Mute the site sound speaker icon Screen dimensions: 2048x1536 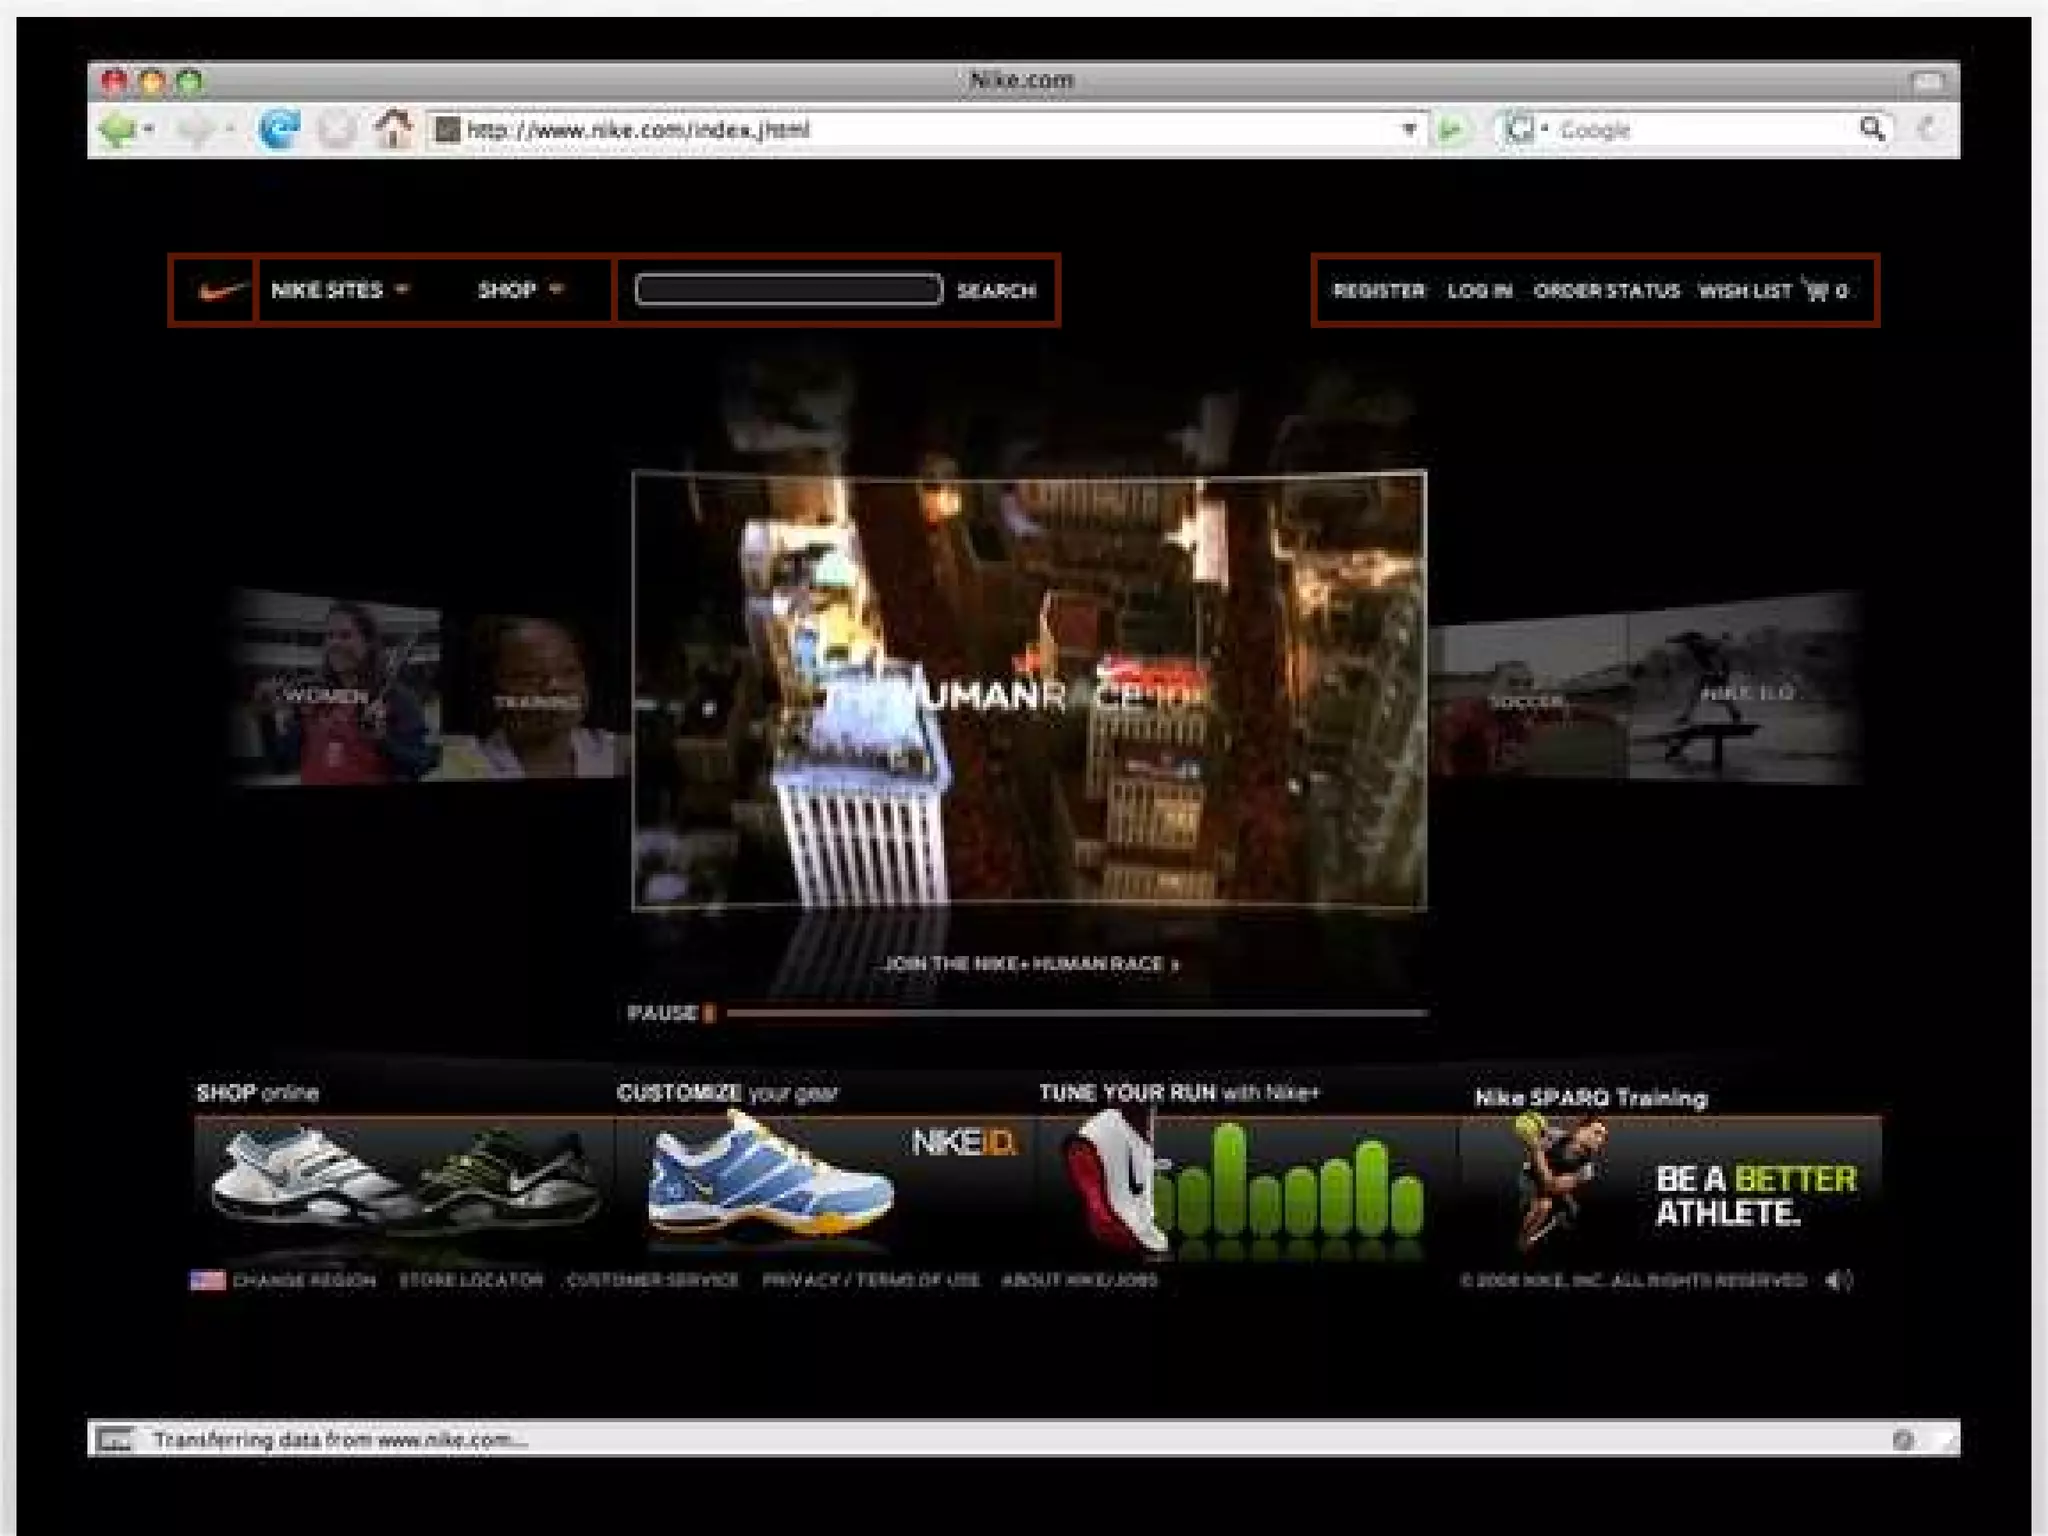[1838, 1280]
